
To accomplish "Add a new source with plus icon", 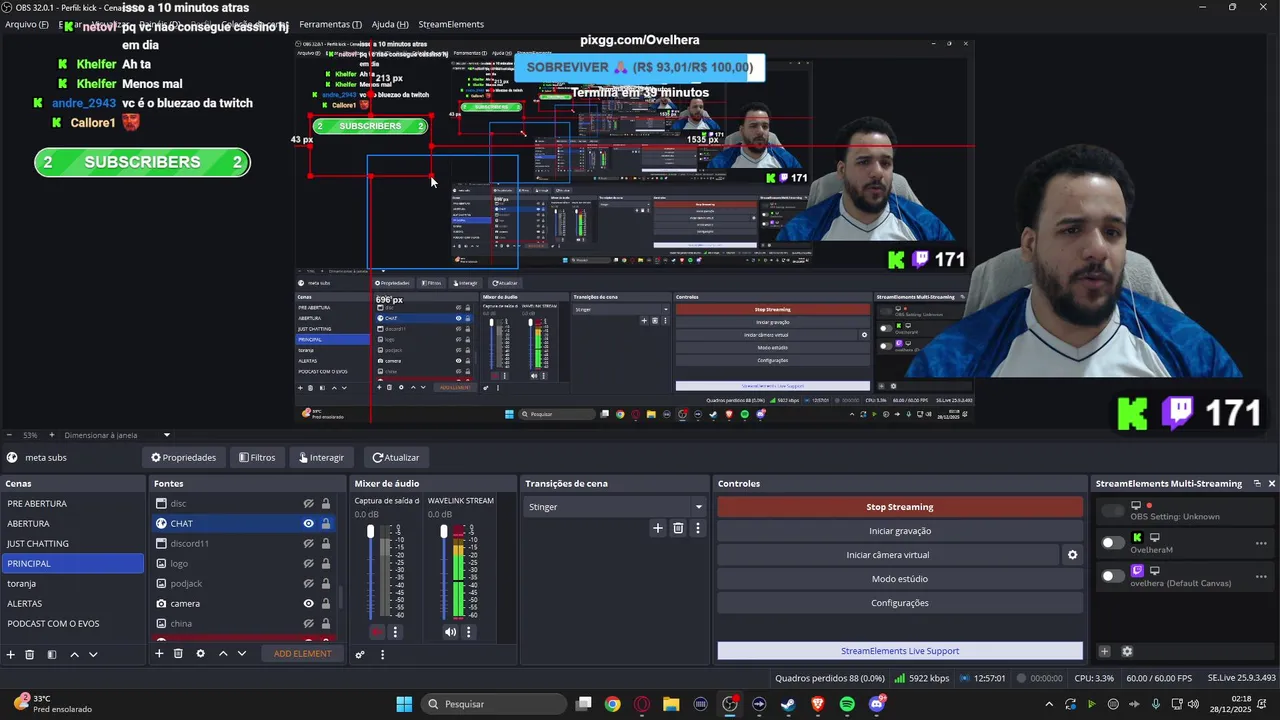I will pos(159,653).
